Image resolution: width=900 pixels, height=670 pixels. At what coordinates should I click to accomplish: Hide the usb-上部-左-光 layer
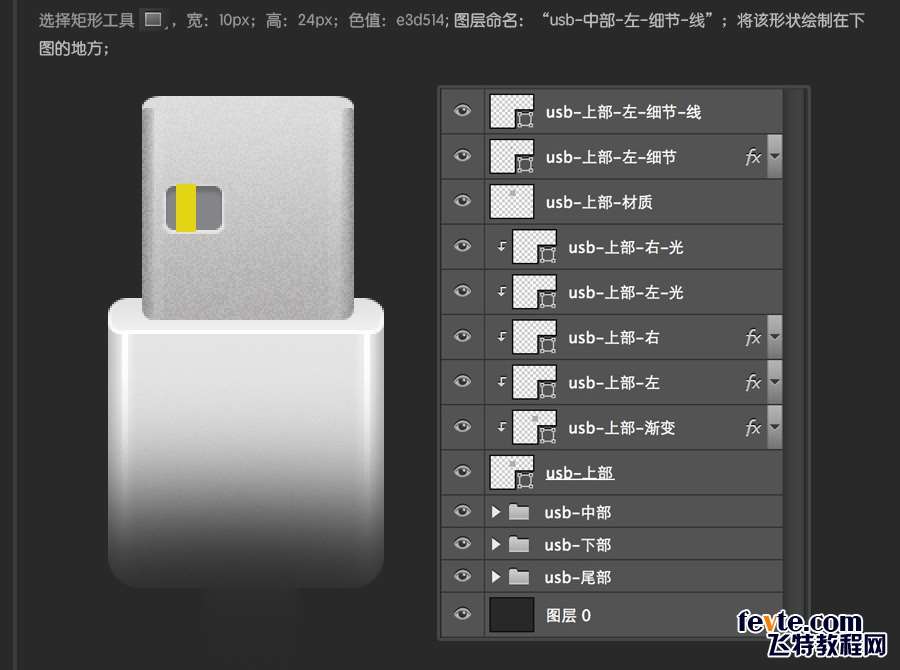pos(462,291)
